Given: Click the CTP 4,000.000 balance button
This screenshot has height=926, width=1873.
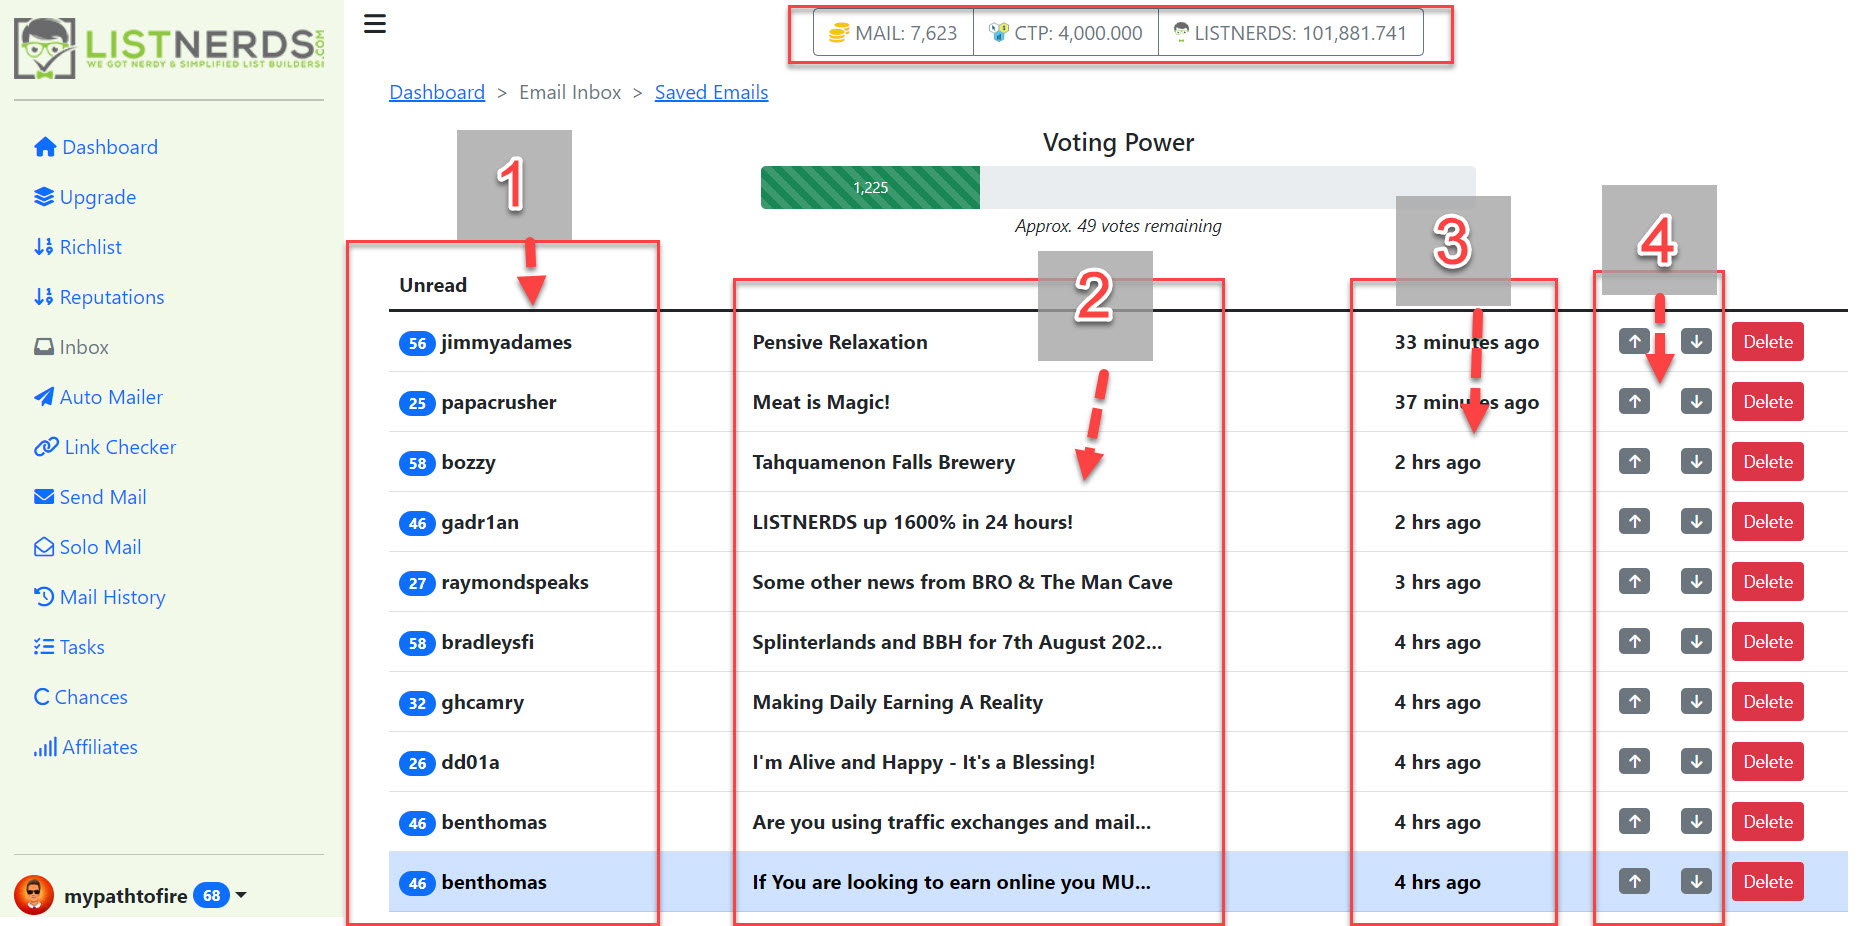Looking at the screenshot, I should pyautogui.click(x=1066, y=33).
